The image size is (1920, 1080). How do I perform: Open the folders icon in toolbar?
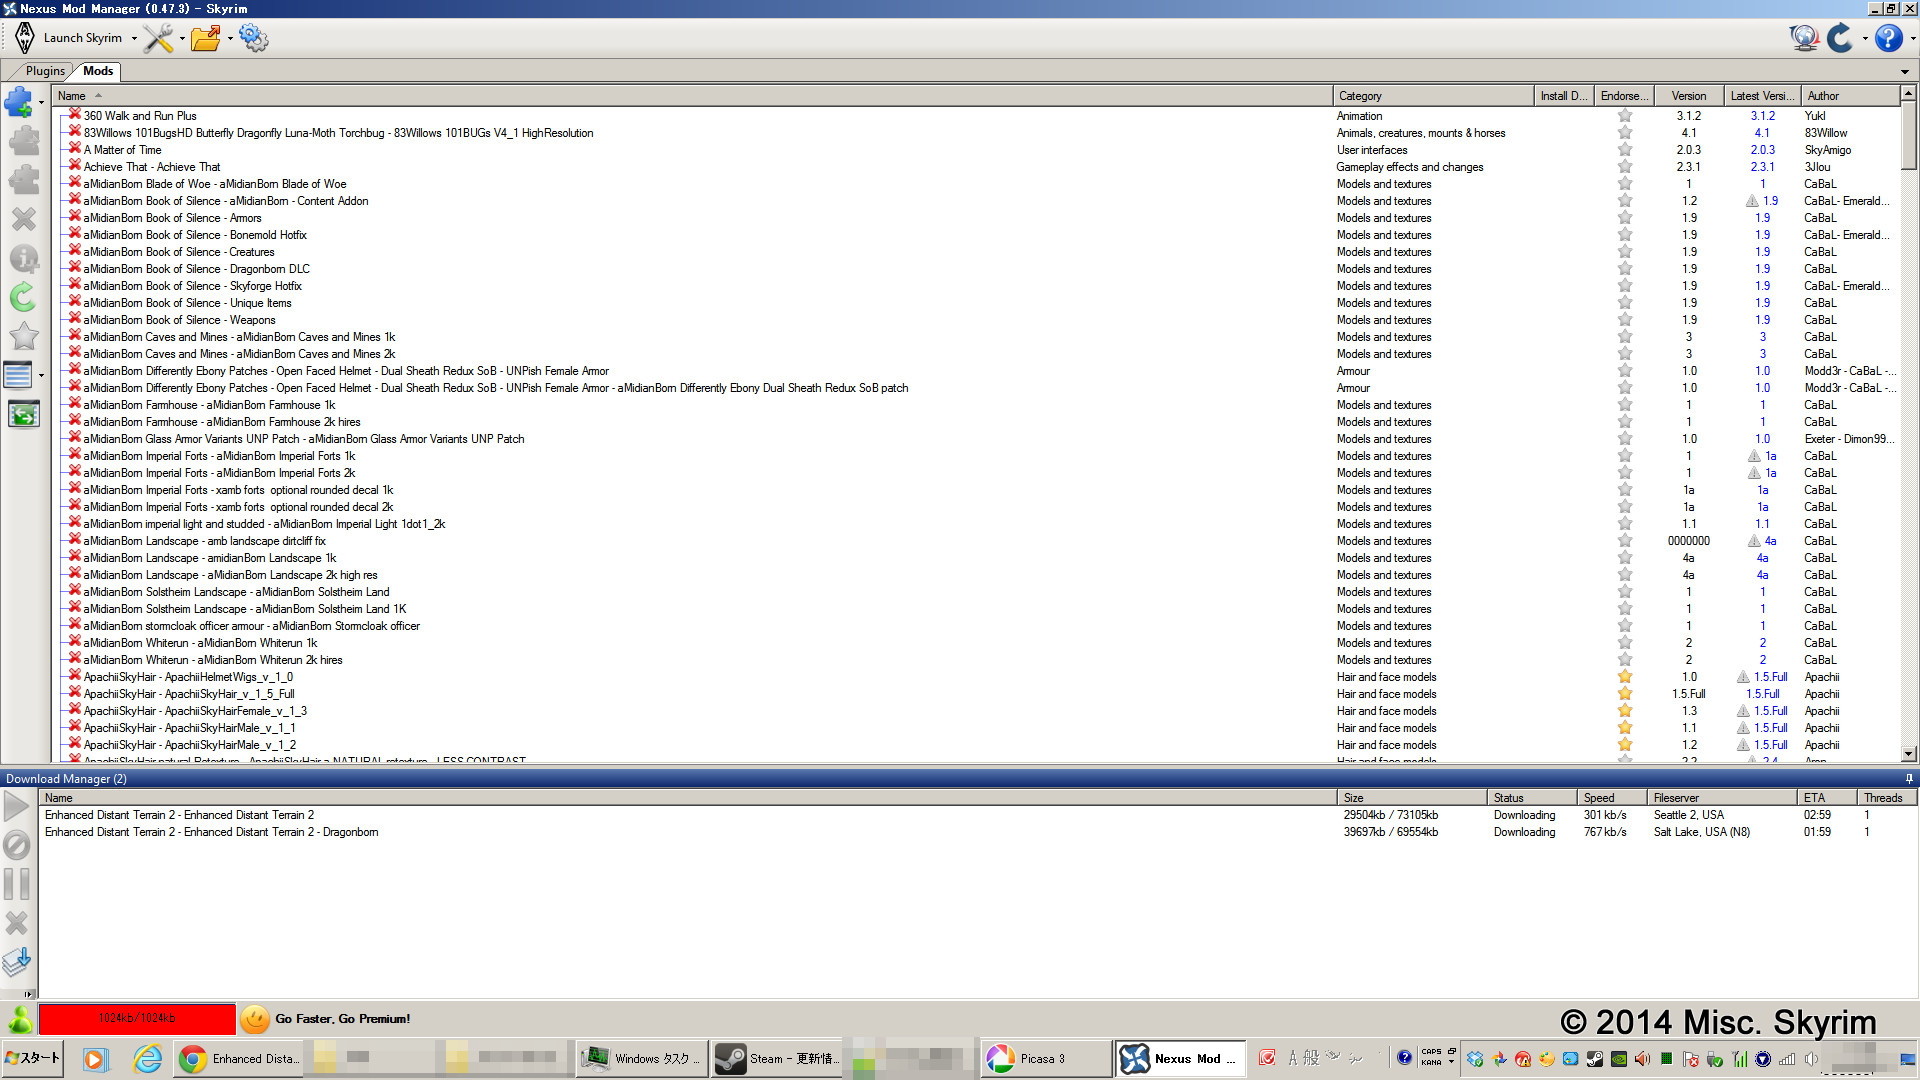(206, 38)
